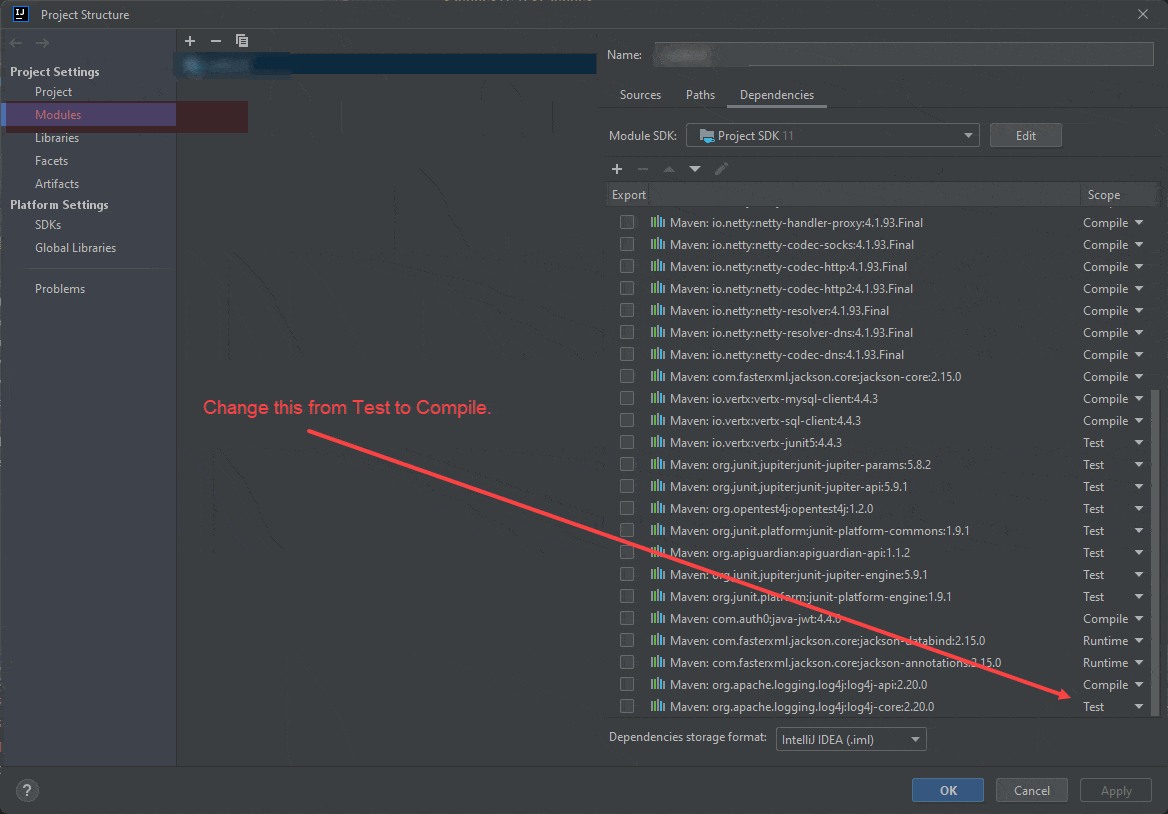Check export for netty-codec-http:4.1.93

click(x=627, y=266)
